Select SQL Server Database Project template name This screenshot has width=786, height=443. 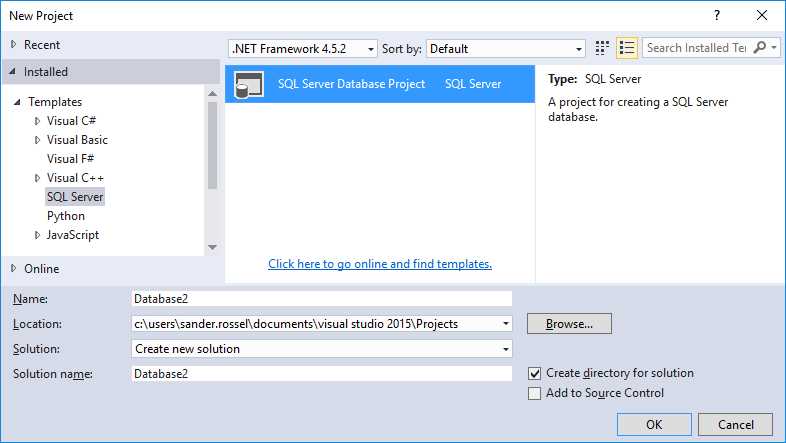pyautogui.click(x=351, y=84)
